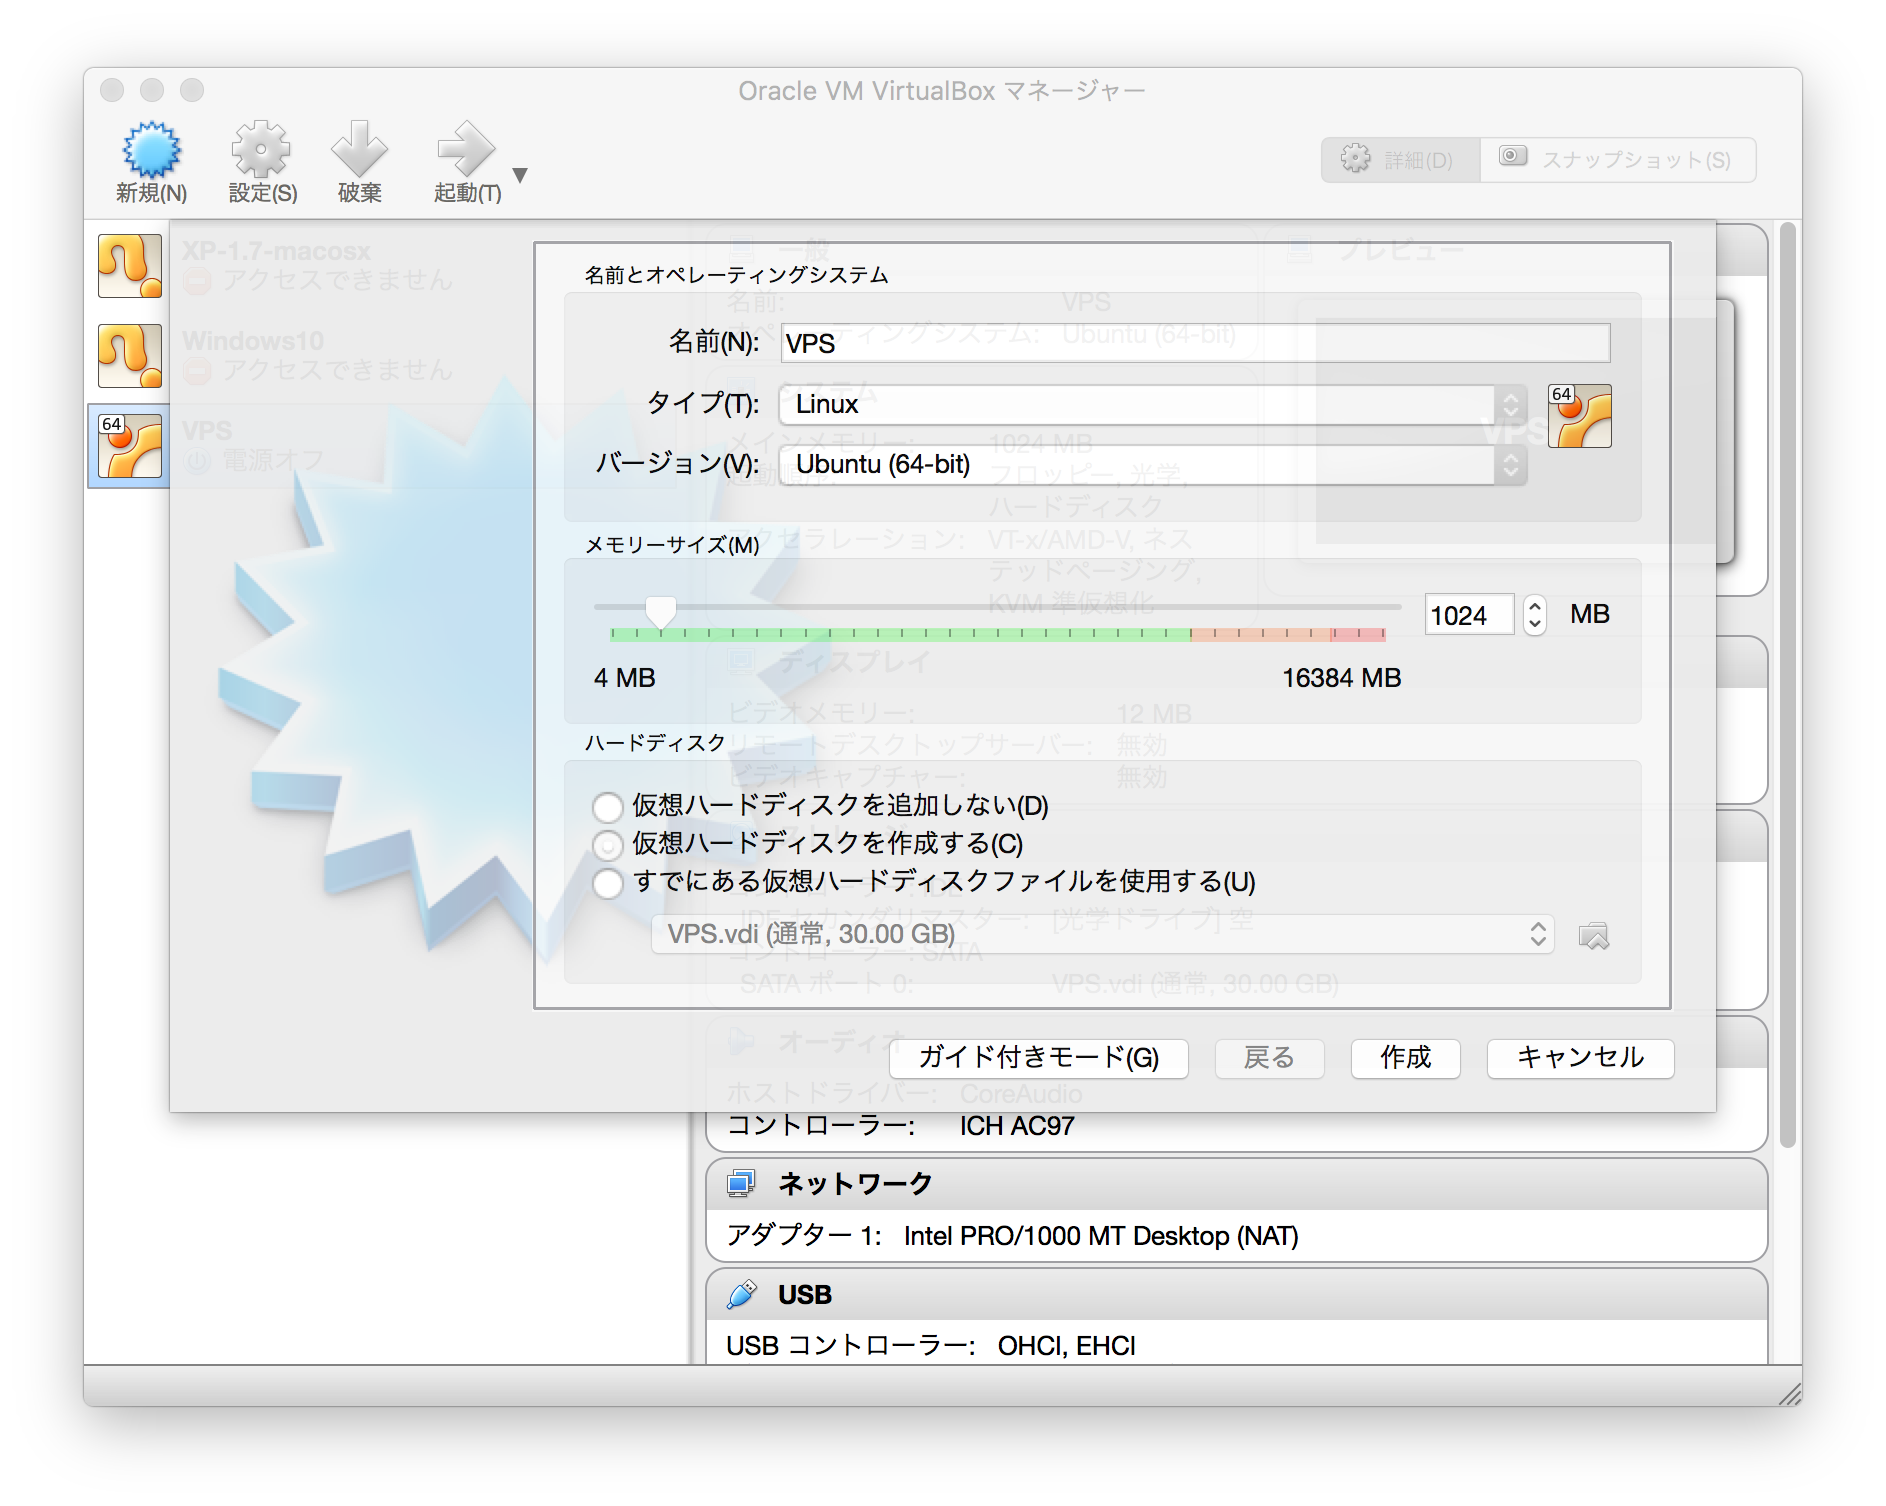Click the folder icon to browse disk file
Image resolution: width=1886 pixels, height=1506 pixels.
(x=1593, y=936)
